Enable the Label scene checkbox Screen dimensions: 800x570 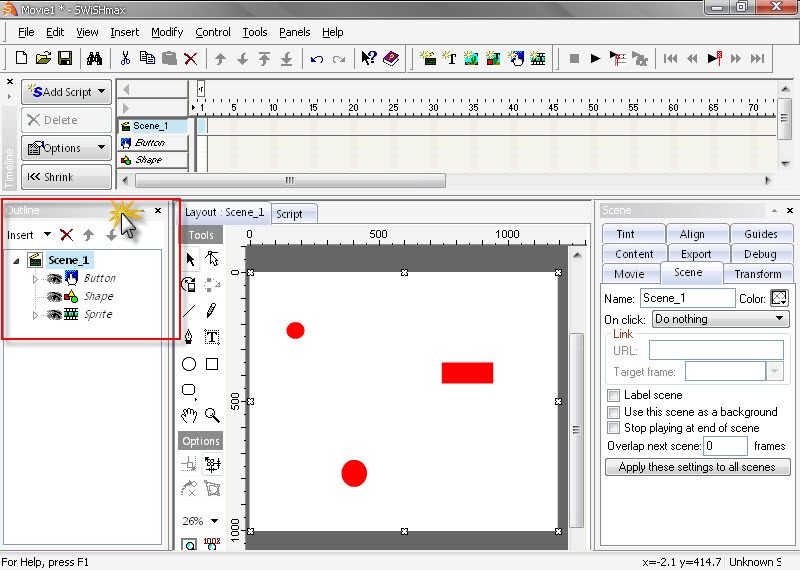pyautogui.click(x=614, y=395)
